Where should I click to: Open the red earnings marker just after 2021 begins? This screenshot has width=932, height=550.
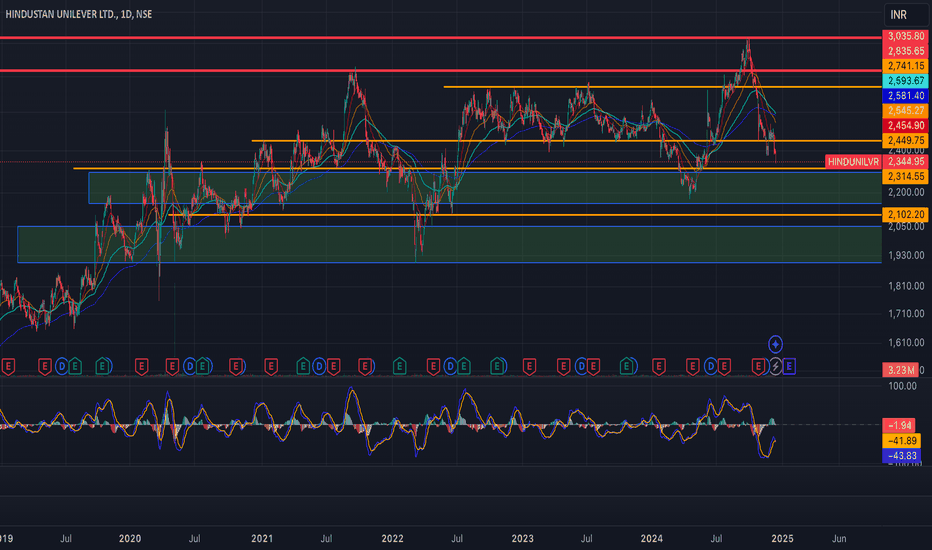tap(270, 366)
